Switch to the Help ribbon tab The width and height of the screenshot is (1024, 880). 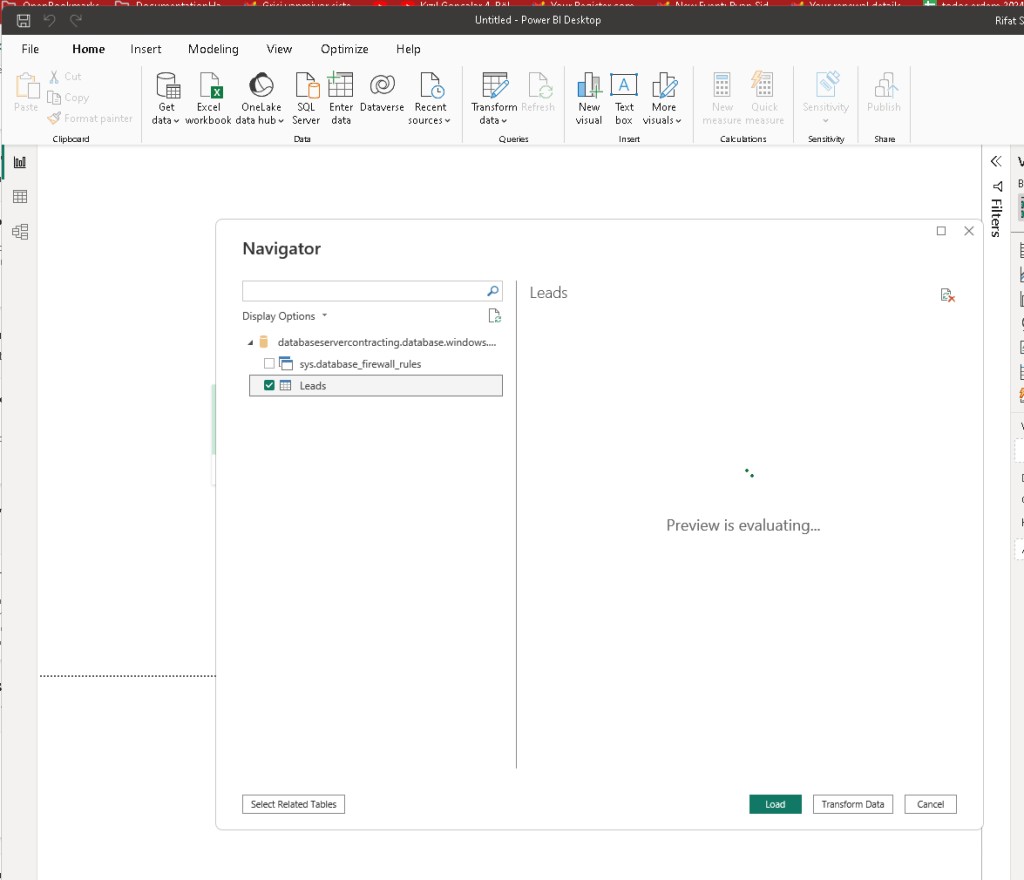click(x=408, y=49)
